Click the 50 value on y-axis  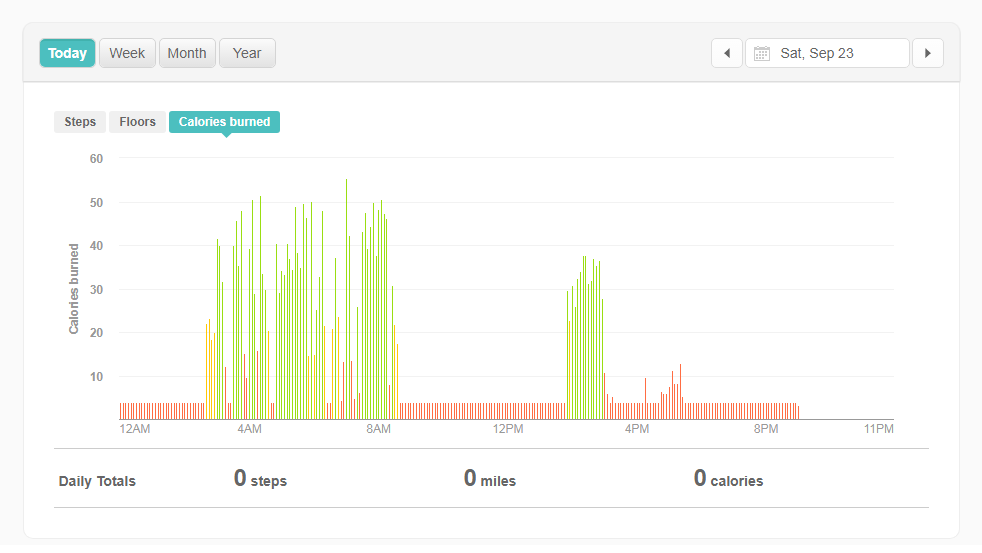(96, 203)
